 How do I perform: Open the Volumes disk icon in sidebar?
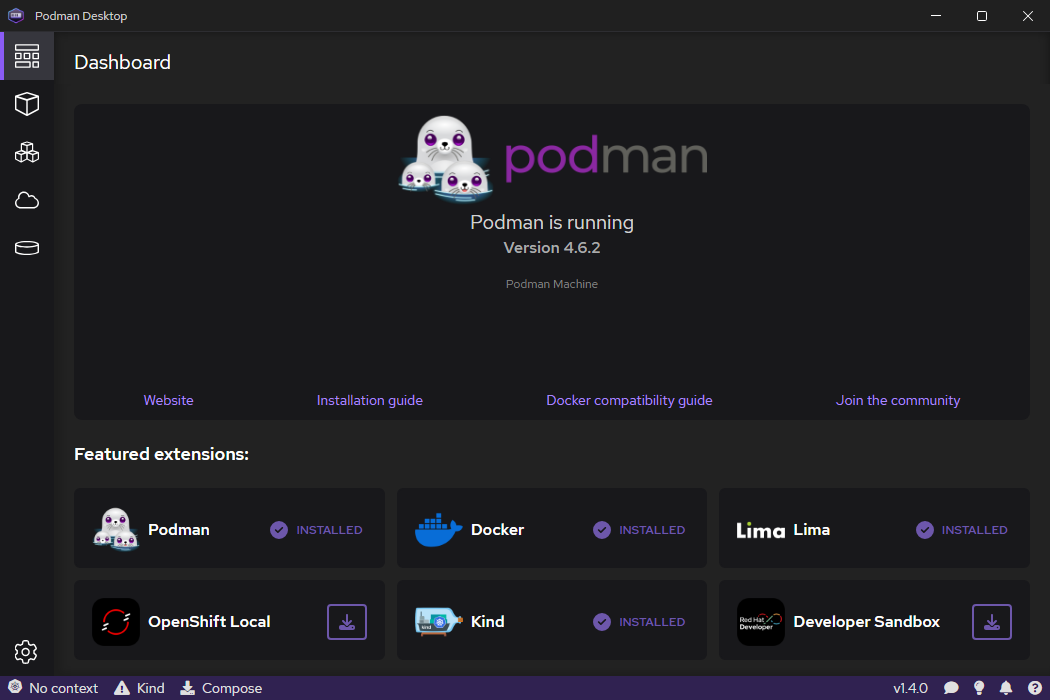coord(27,248)
